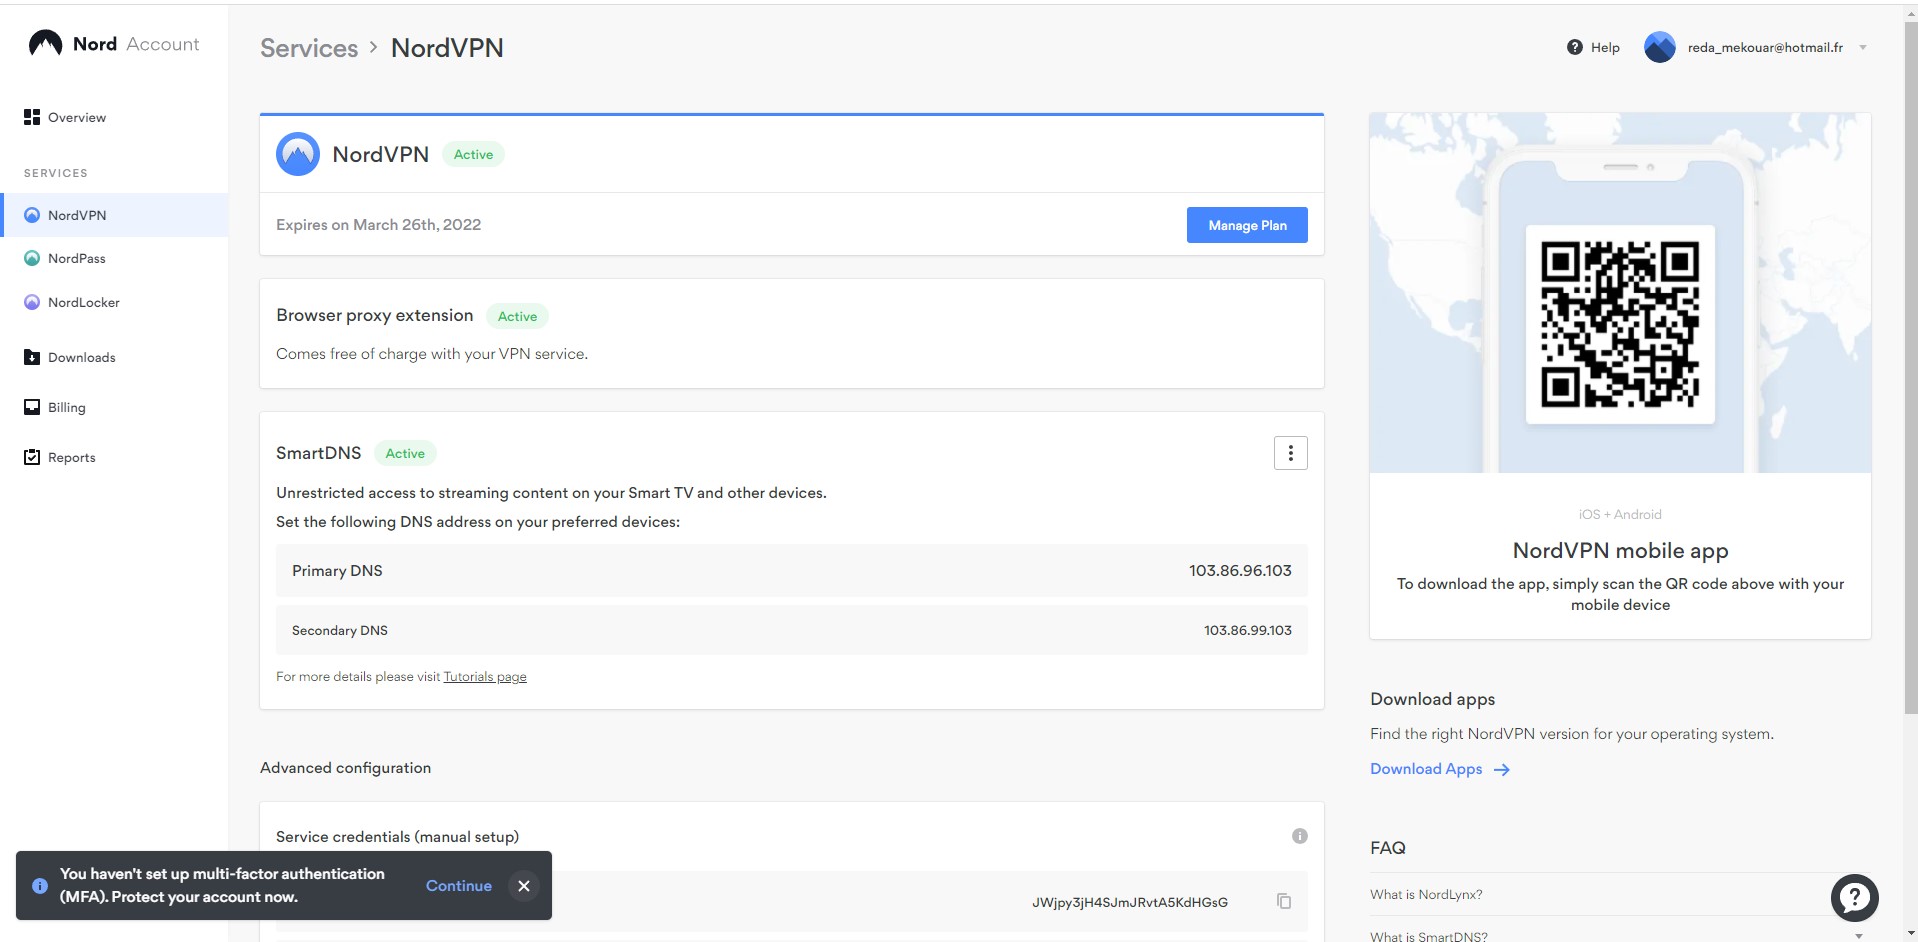Screen dimensions: 1918x942
Task: Click the Overview grid icon
Action: coord(32,117)
